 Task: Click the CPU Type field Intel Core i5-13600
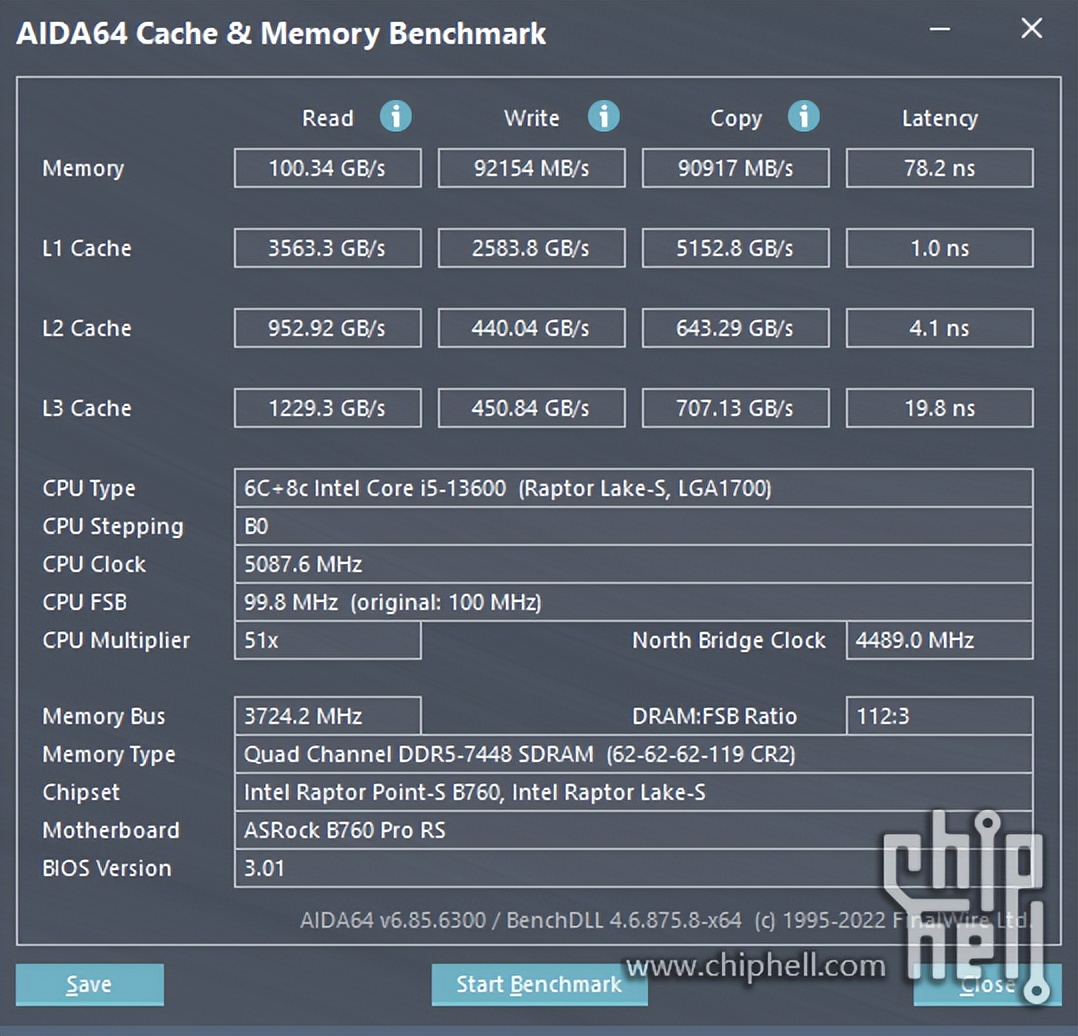[x=633, y=488]
